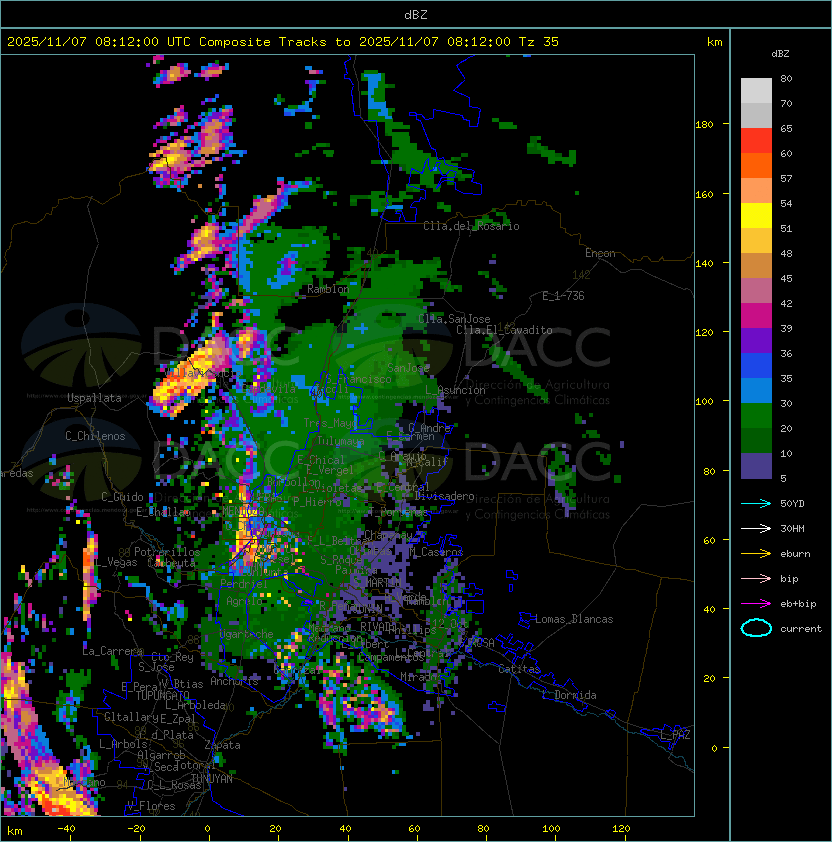Pick the light gray 70-80 dBZ swatch
Viewport: 832px width, 842px height.
point(756,90)
